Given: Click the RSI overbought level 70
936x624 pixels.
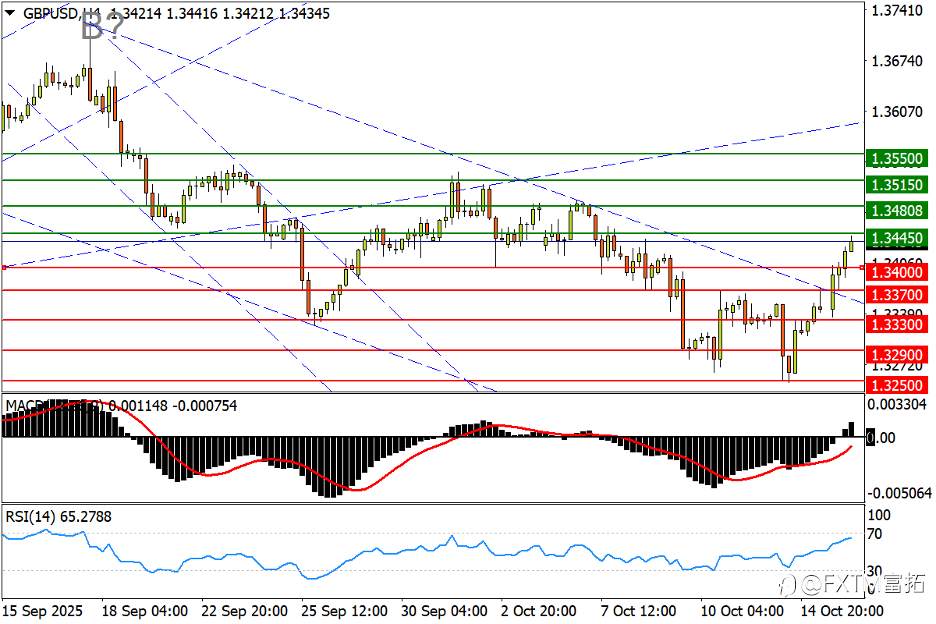Looking at the screenshot, I should [x=875, y=534].
